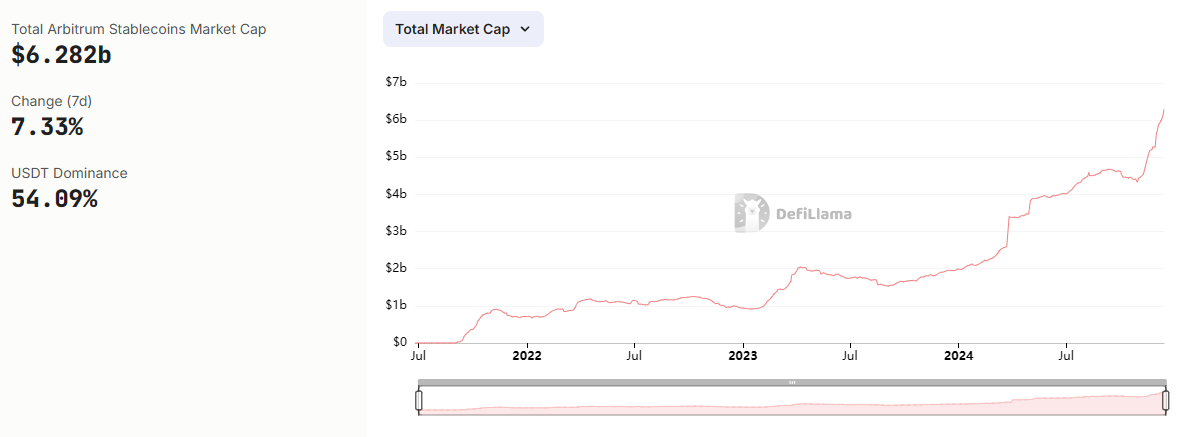1178x437 pixels.
Task: Click the 2023 label on the x-axis
Action: (743, 355)
